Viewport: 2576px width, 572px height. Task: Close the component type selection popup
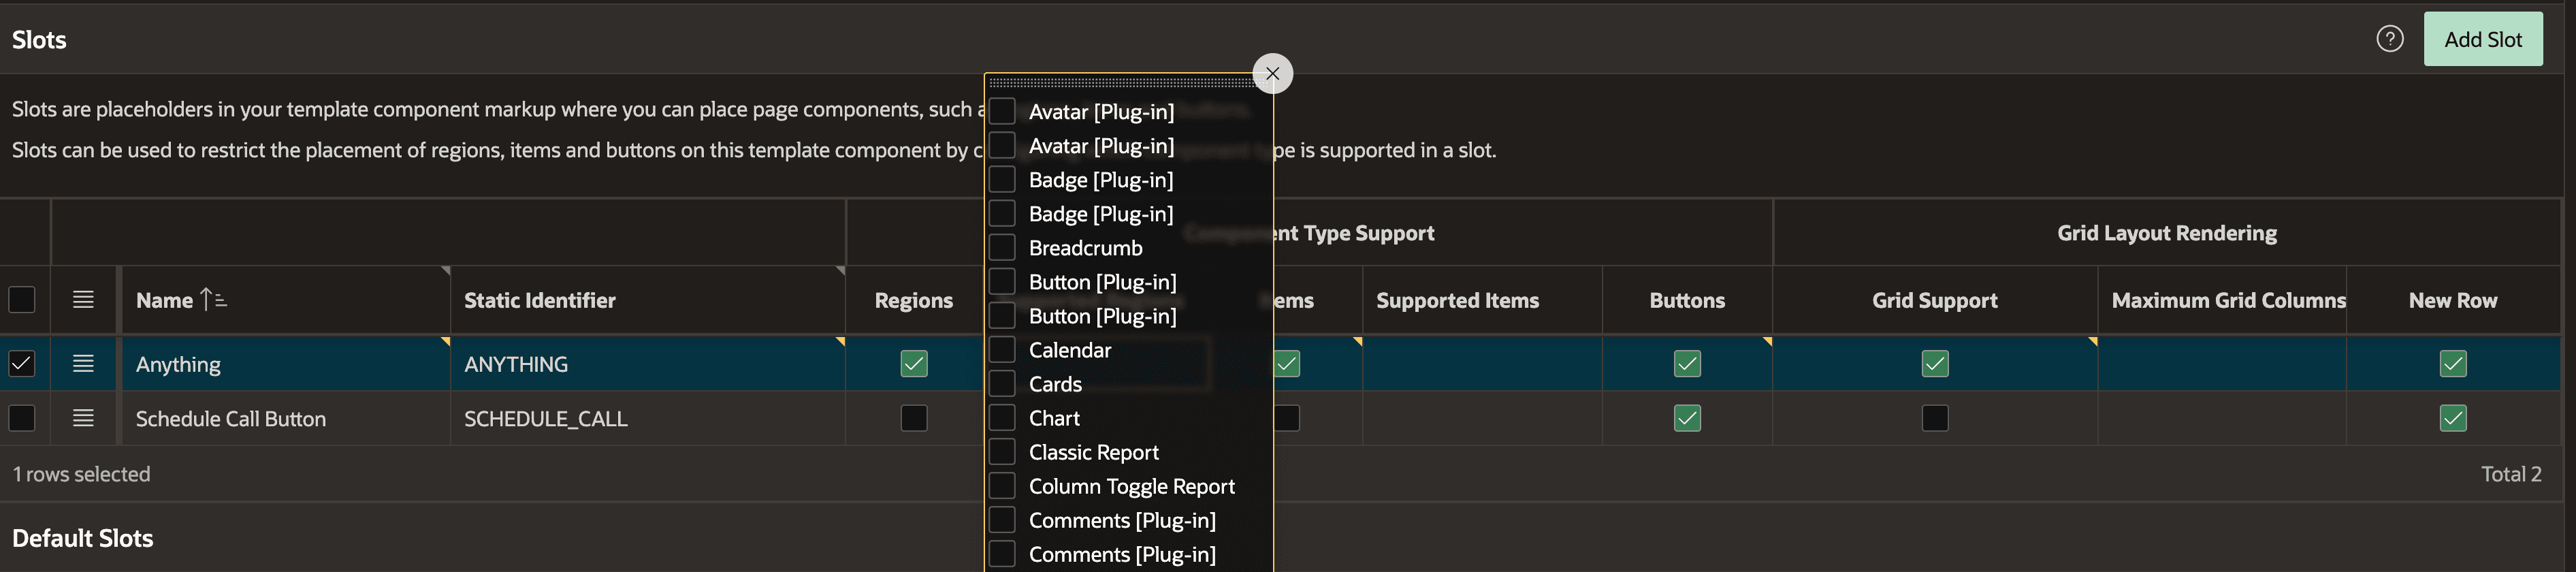click(x=1272, y=73)
